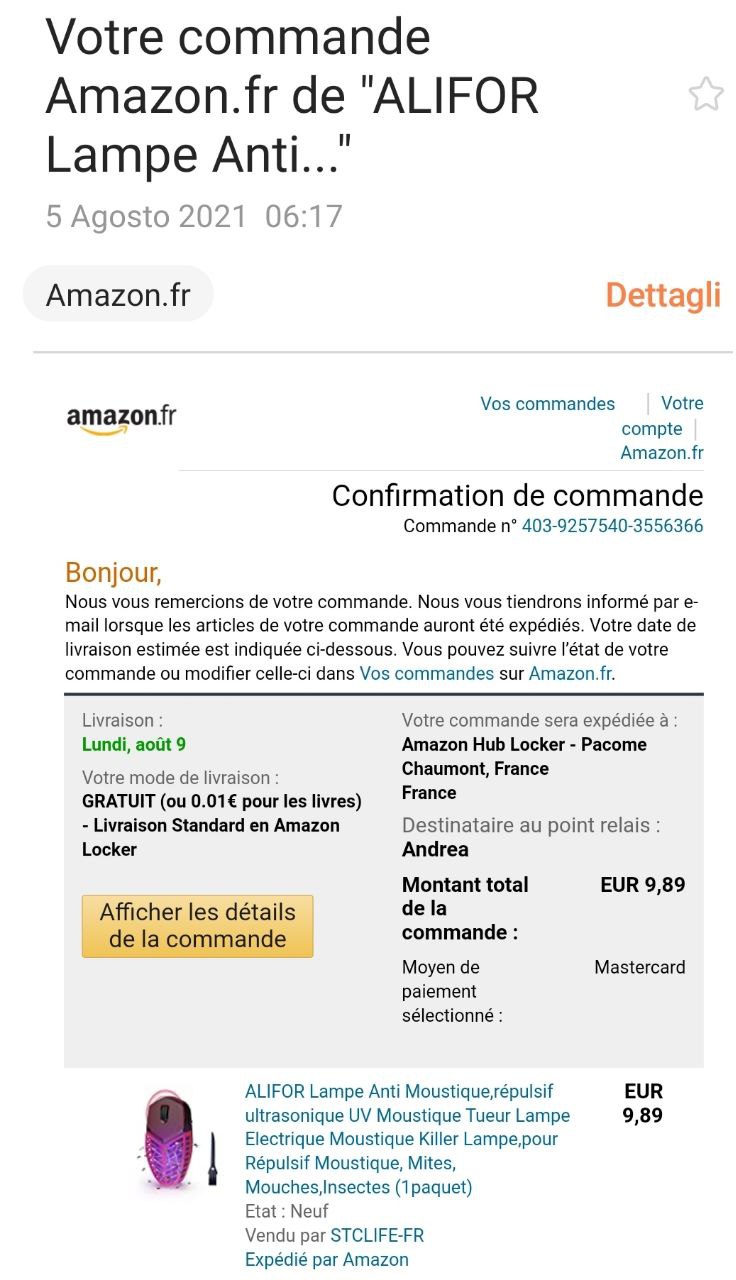This screenshot has width=736, height=1280.
Task: Open Vos commandes header link
Action: coord(547,404)
